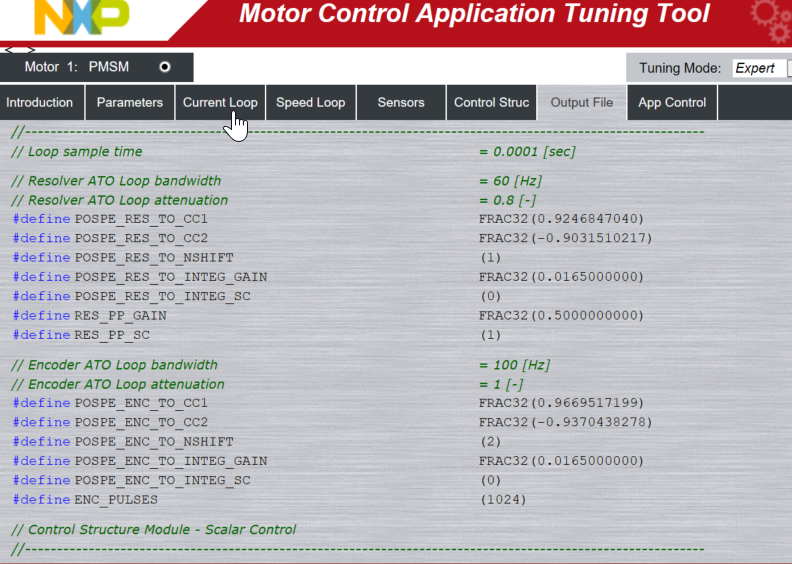The image size is (792, 564).
Task: Click the value FRAC32(0.9246847040)
Action: (x=561, y=219)
